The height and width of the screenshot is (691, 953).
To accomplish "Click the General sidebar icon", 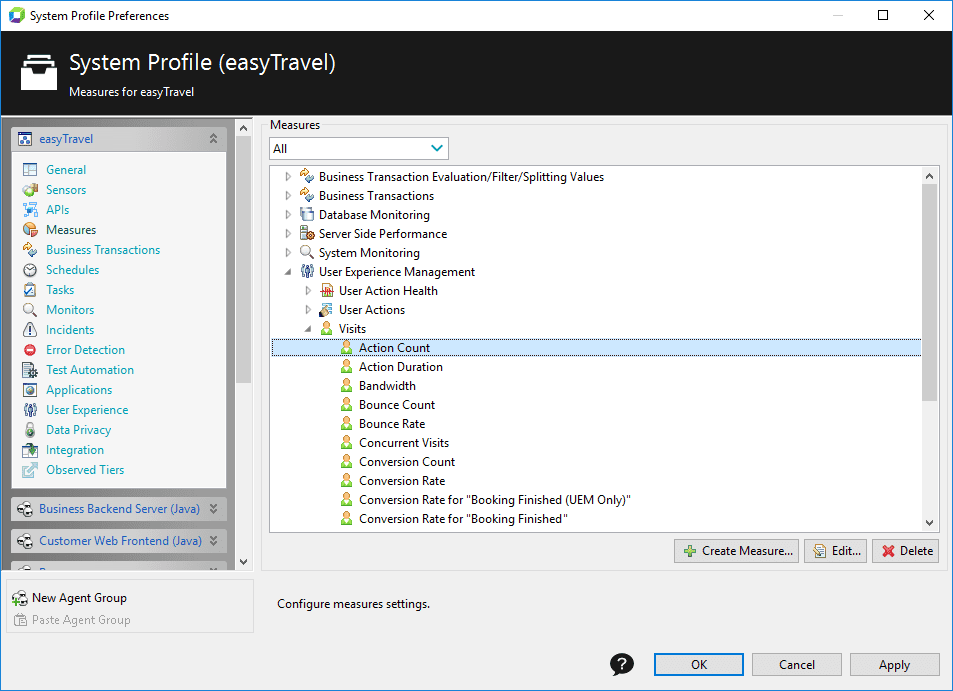I will [x=30, y=170].
